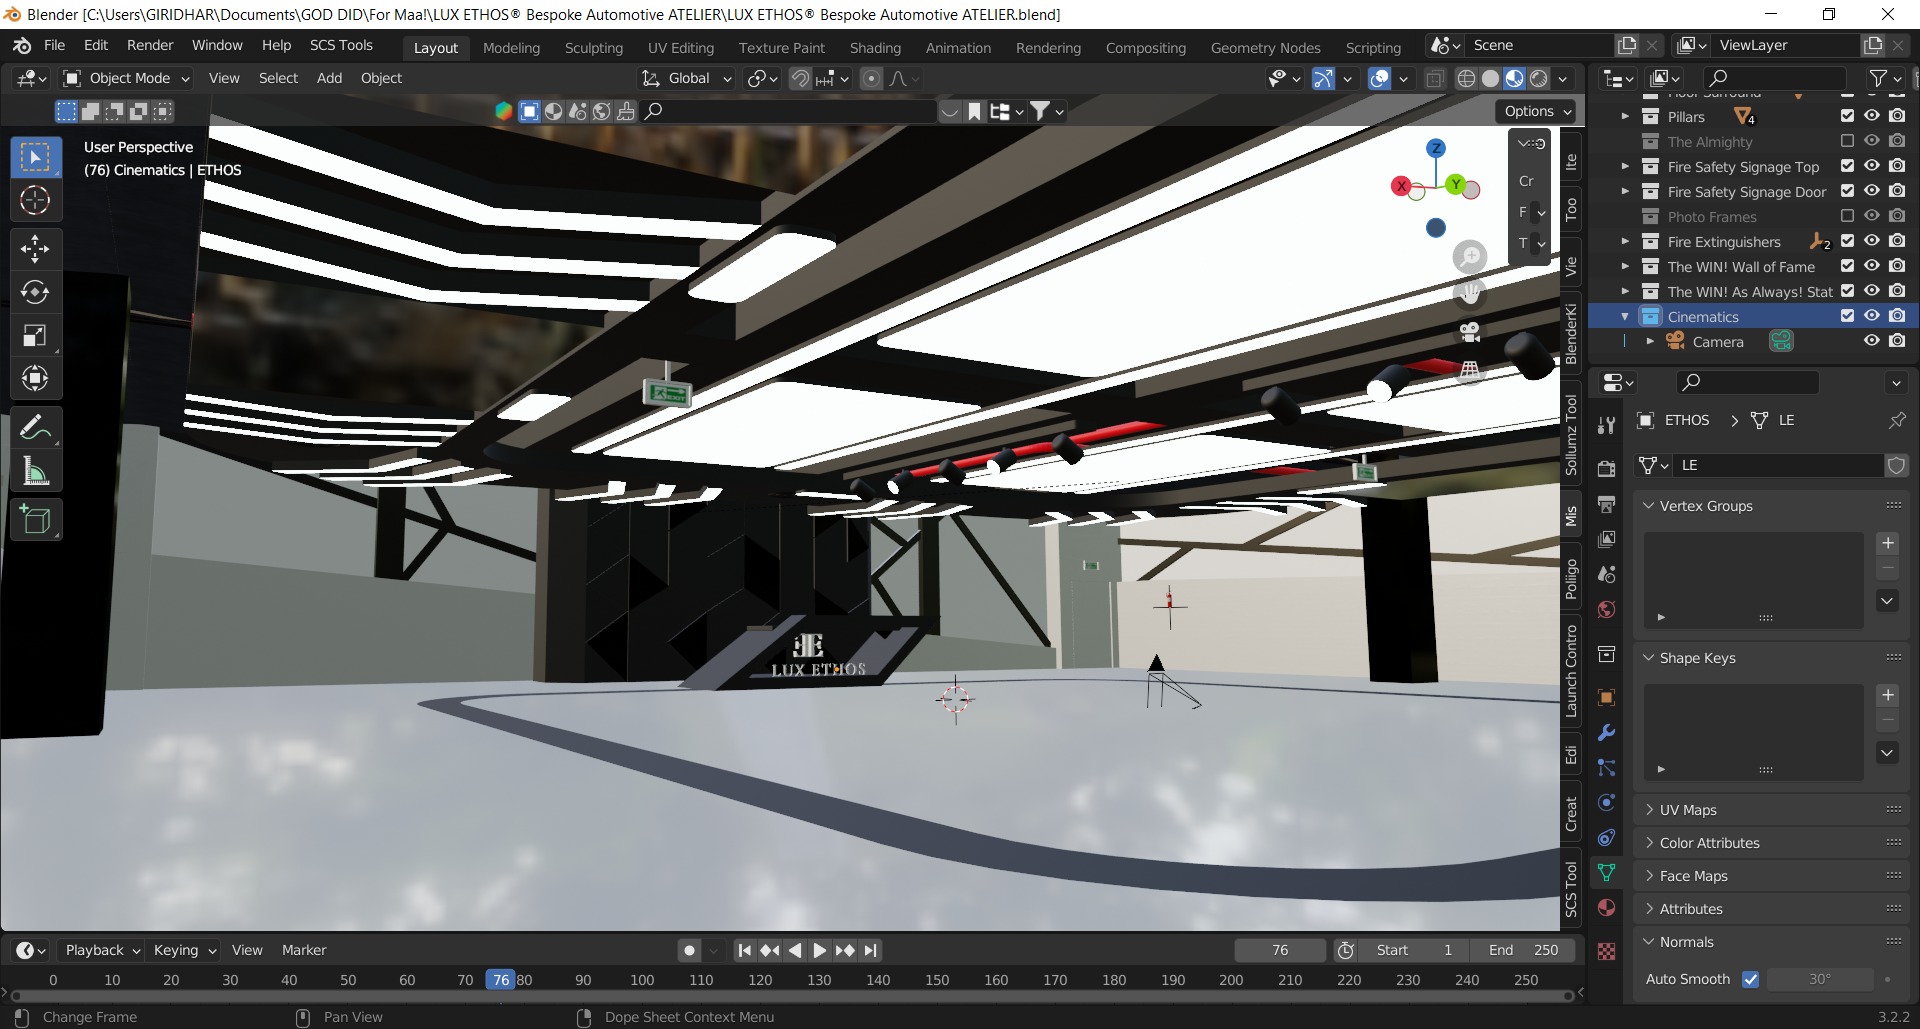
Task: Open the Texture properties checker tab
Action: [x=1606, y=951]
